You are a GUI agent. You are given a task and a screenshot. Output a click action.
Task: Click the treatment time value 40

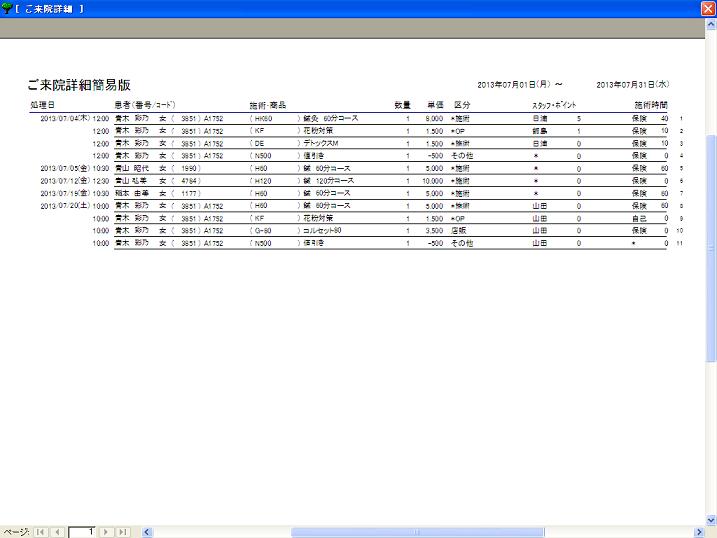[664, 118]
